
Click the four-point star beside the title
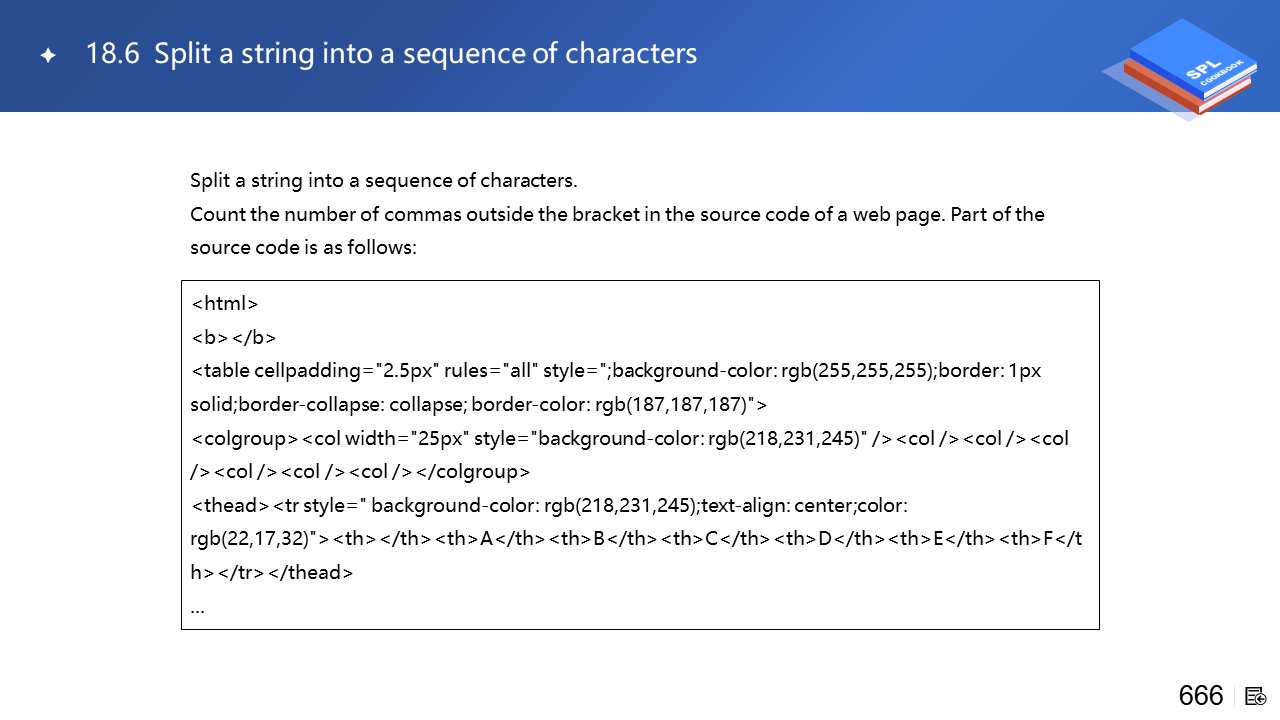point(47,56)
